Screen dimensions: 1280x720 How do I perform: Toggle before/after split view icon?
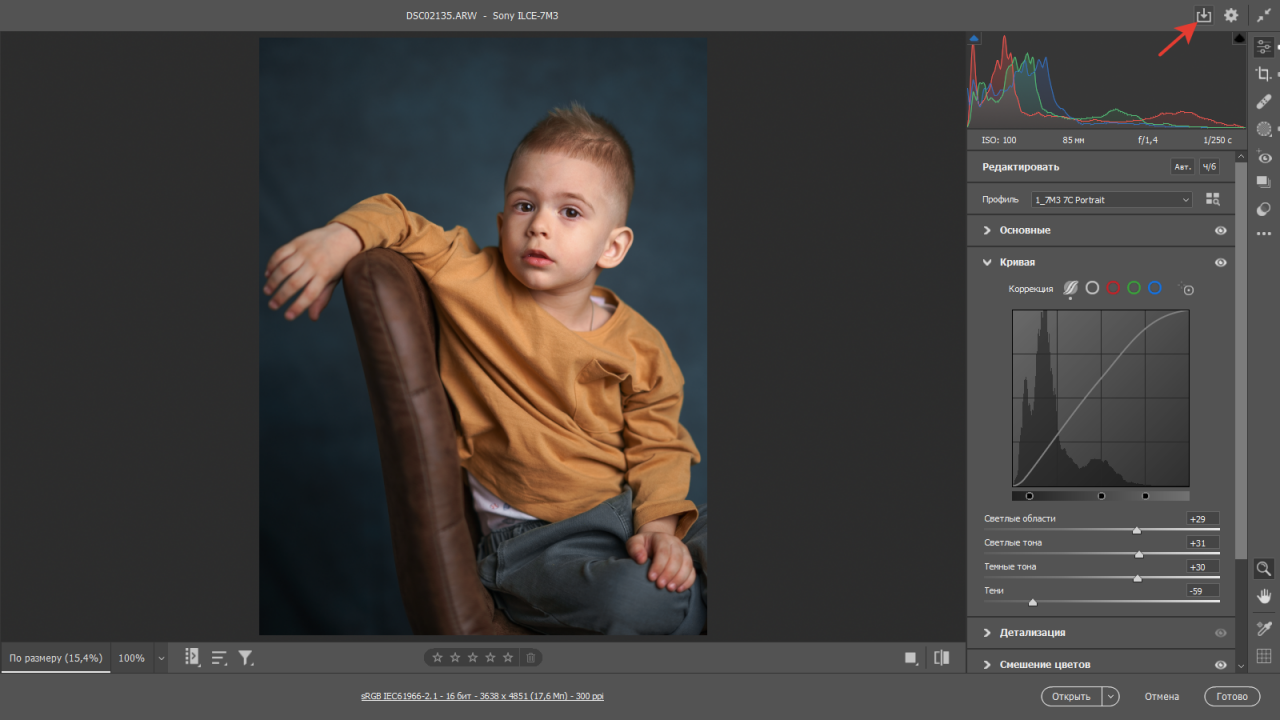pos(941,657)
